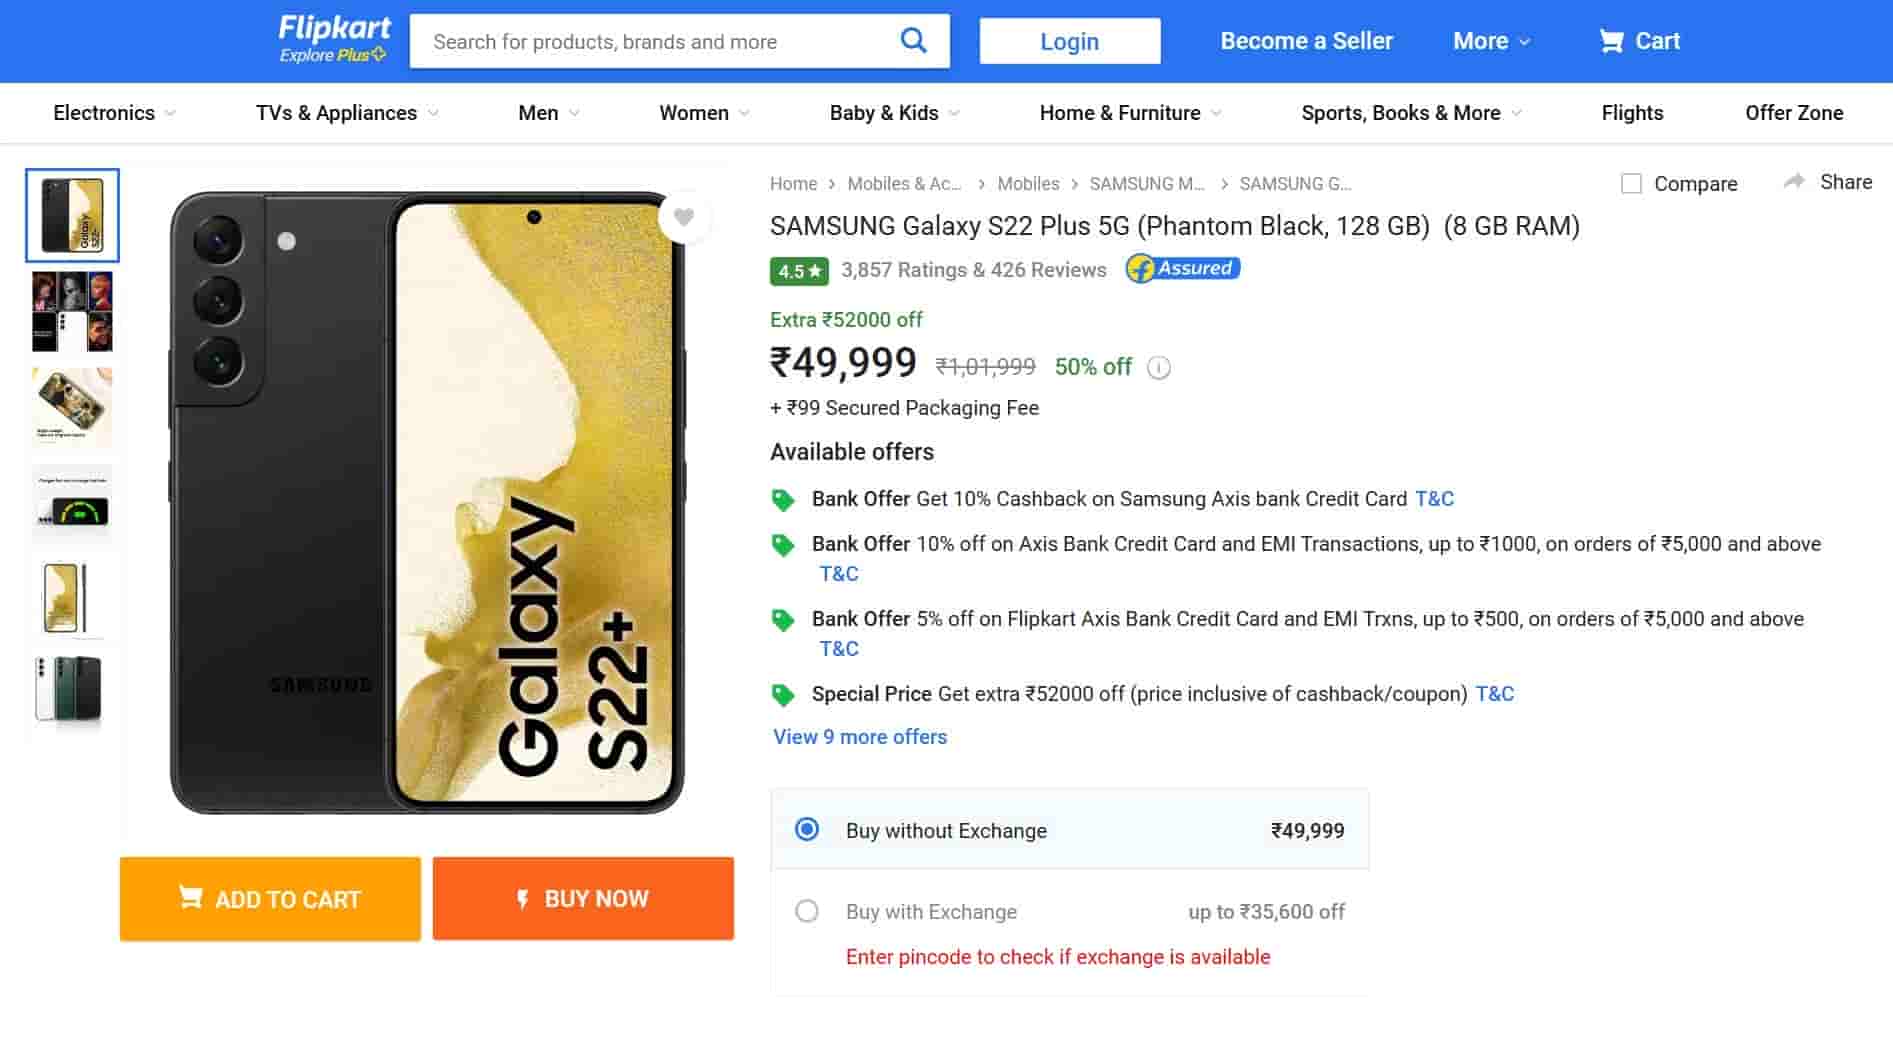Open the Cart icon
Image resolution: width=1893 pixels, height=1054 pixels.
coord(1611,41)
